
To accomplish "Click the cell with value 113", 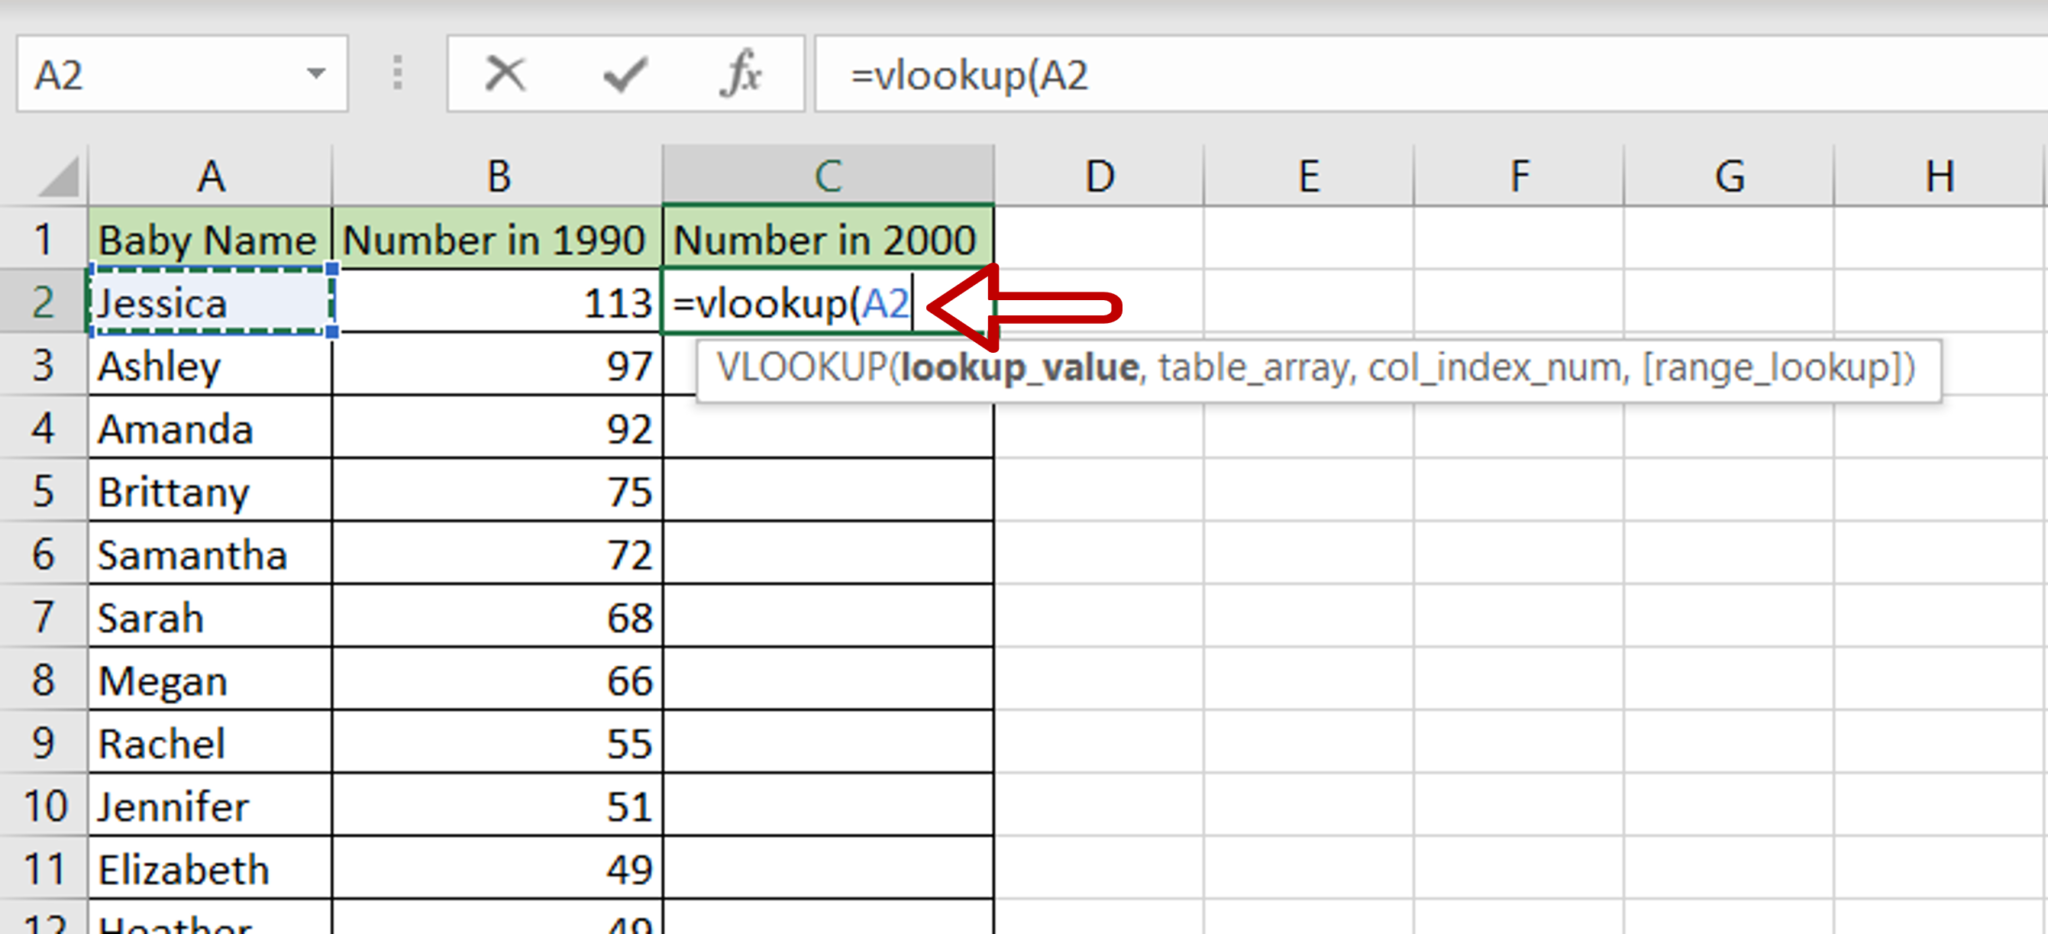I will pos(497,301).
